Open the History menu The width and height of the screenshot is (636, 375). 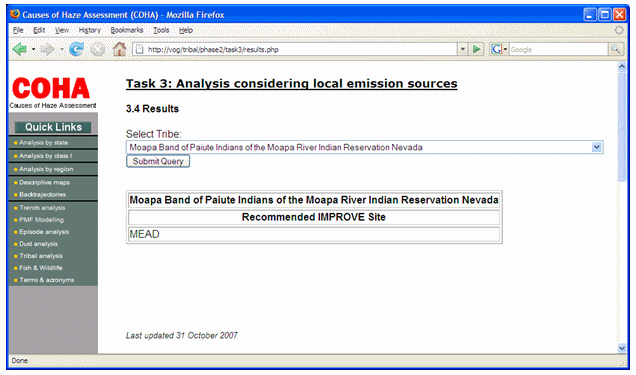(89, 30)
